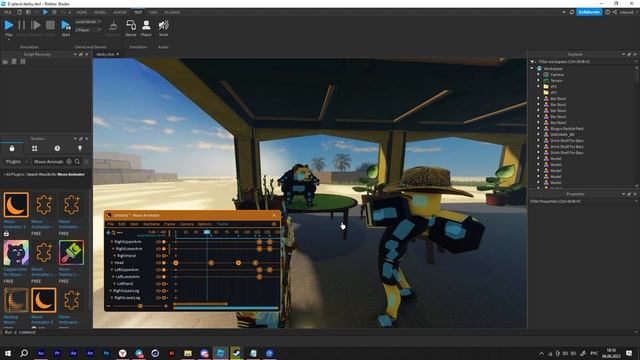Select the Cappuccino cat plugin thumbnail
The width and height of the screenshot is (640, 360).
coord(16,253)
